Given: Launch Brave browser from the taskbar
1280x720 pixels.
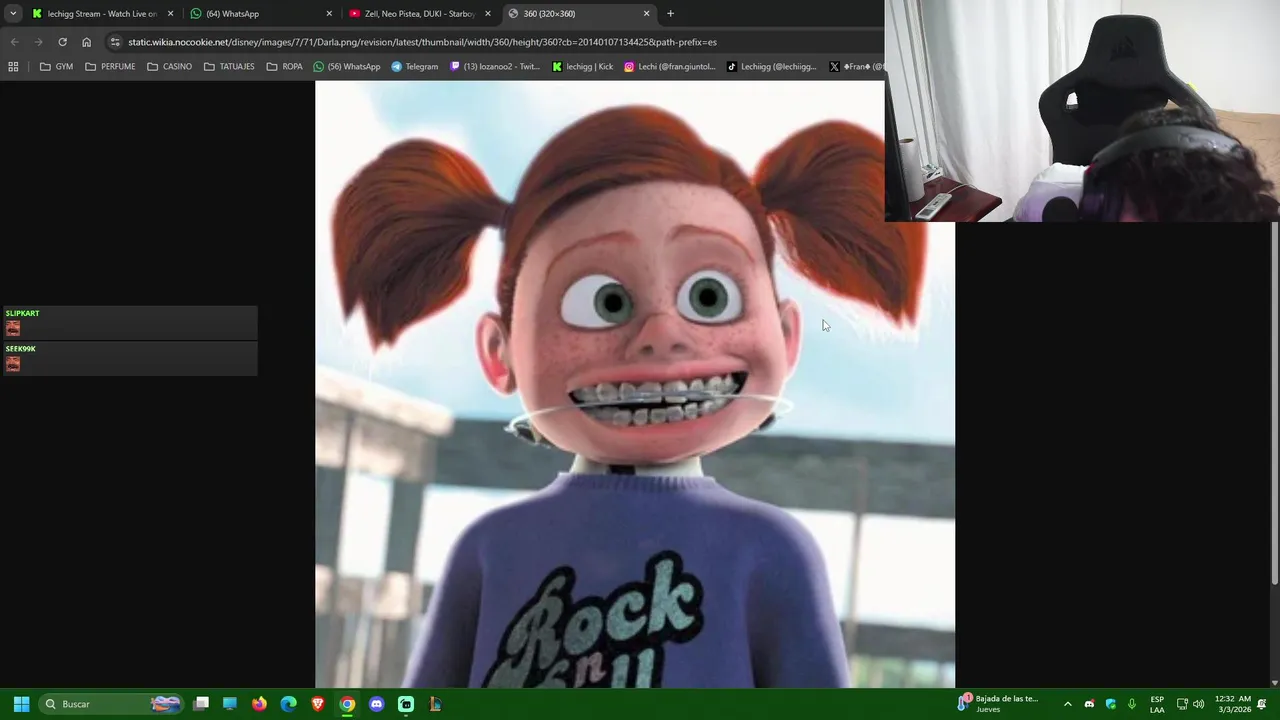Looking at the screenshot, I should (318, 704).
